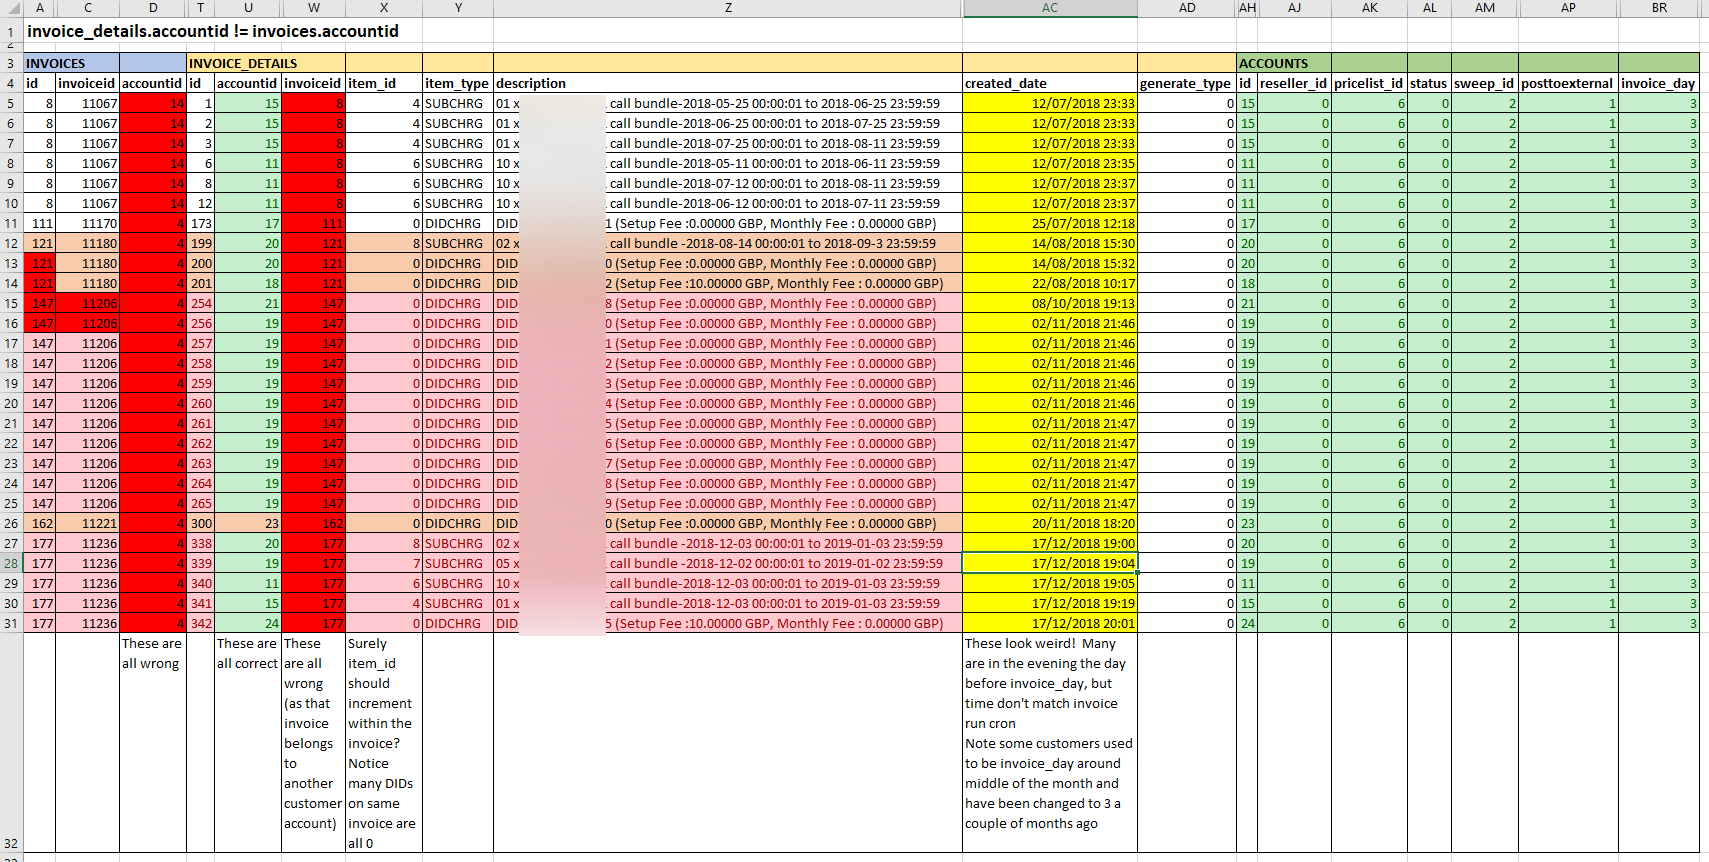Select column Z header

click(x=728, y=8)
